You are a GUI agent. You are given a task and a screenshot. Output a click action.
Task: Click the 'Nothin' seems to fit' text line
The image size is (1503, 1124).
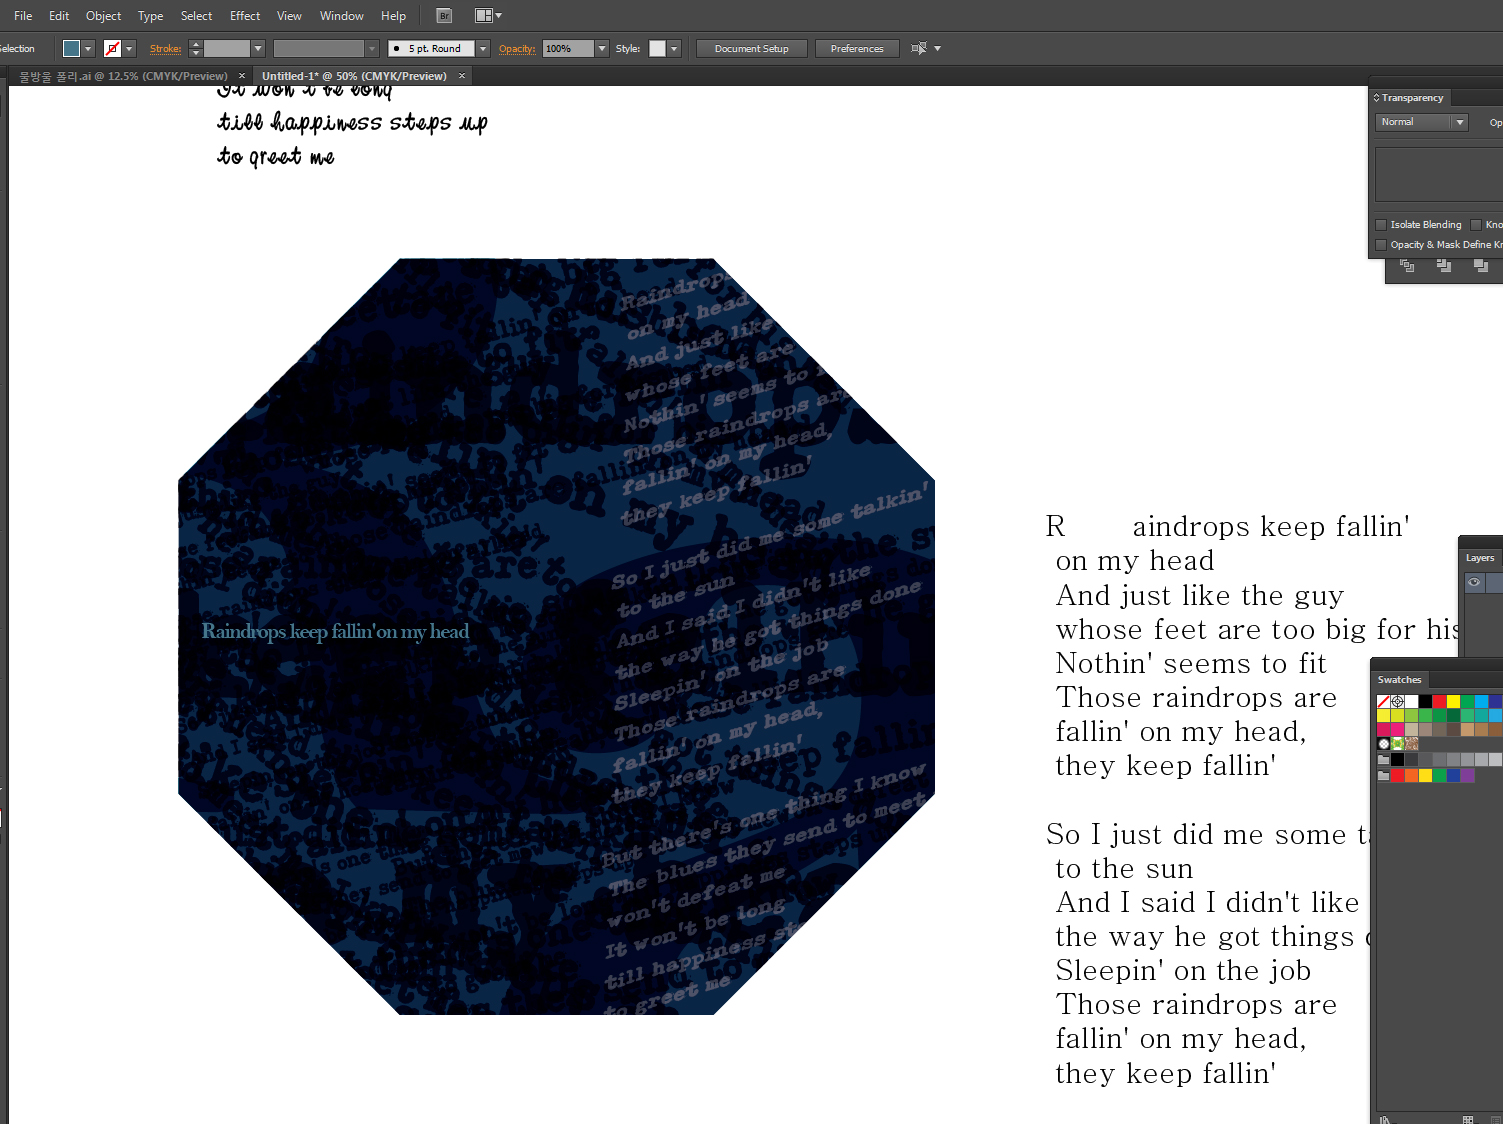pyautogui.click(x=1191, y=663)
